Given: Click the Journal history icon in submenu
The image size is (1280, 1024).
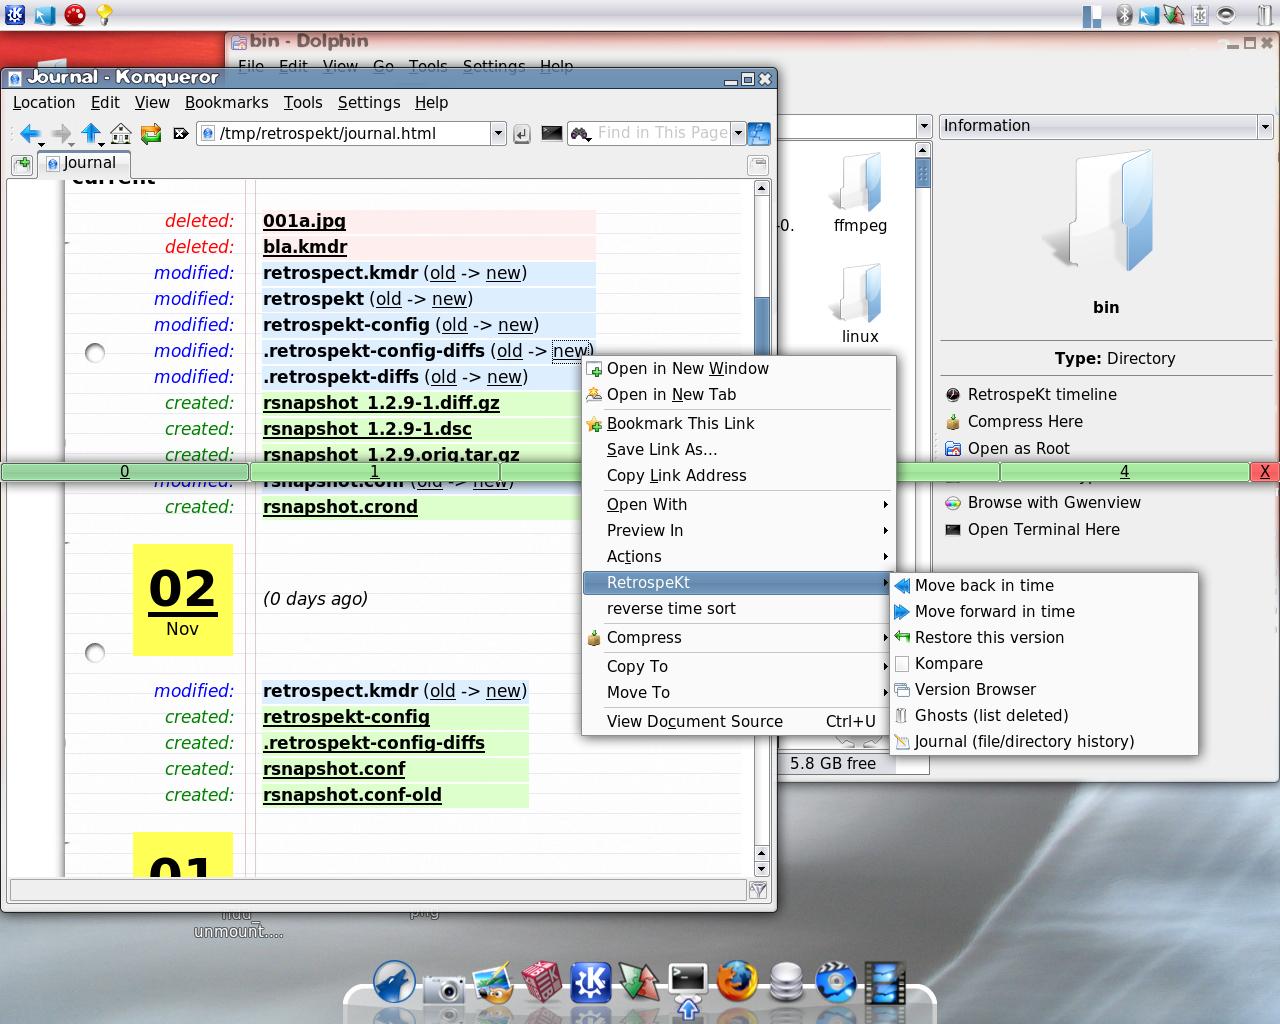Looking at the screenshot, I should pyautogui.click(x=902, y=742).
